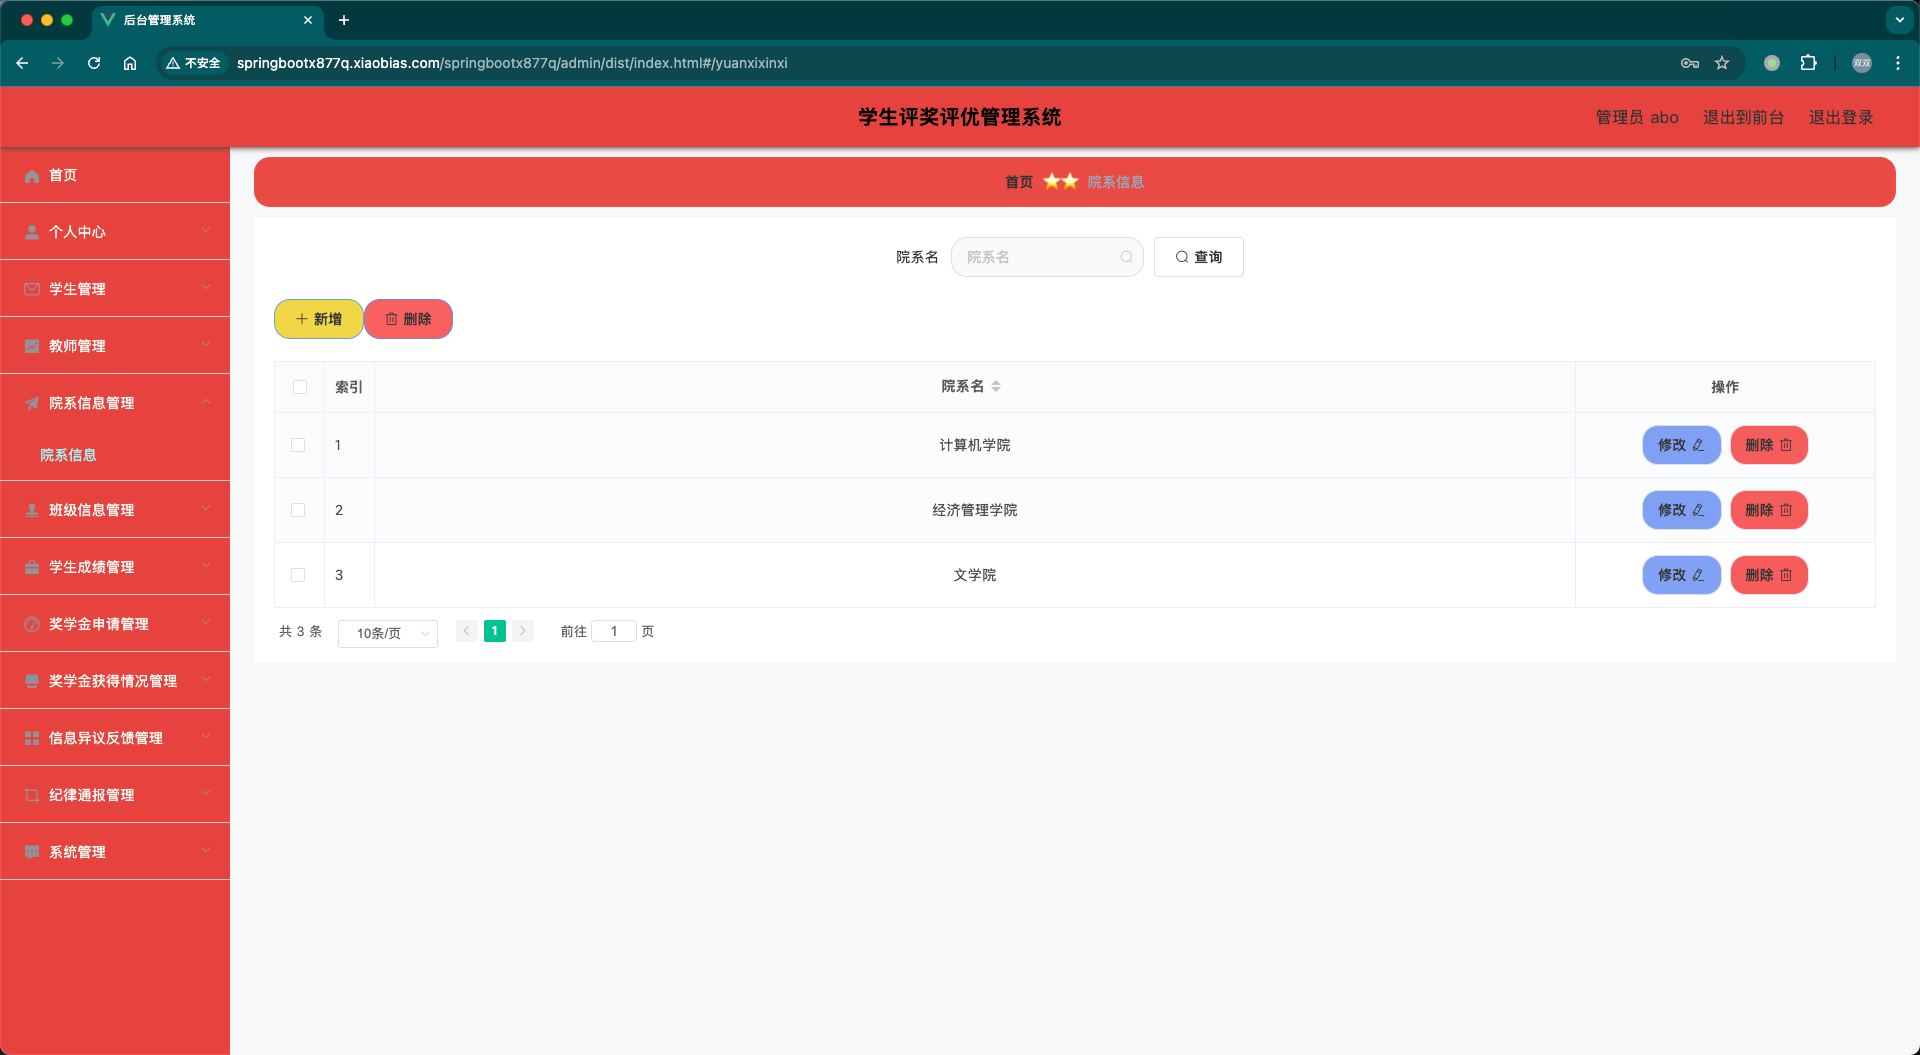Expand the 教师管理 menu
The height and width of the screenshot is (1055, 1920).
tap(115, 346)
